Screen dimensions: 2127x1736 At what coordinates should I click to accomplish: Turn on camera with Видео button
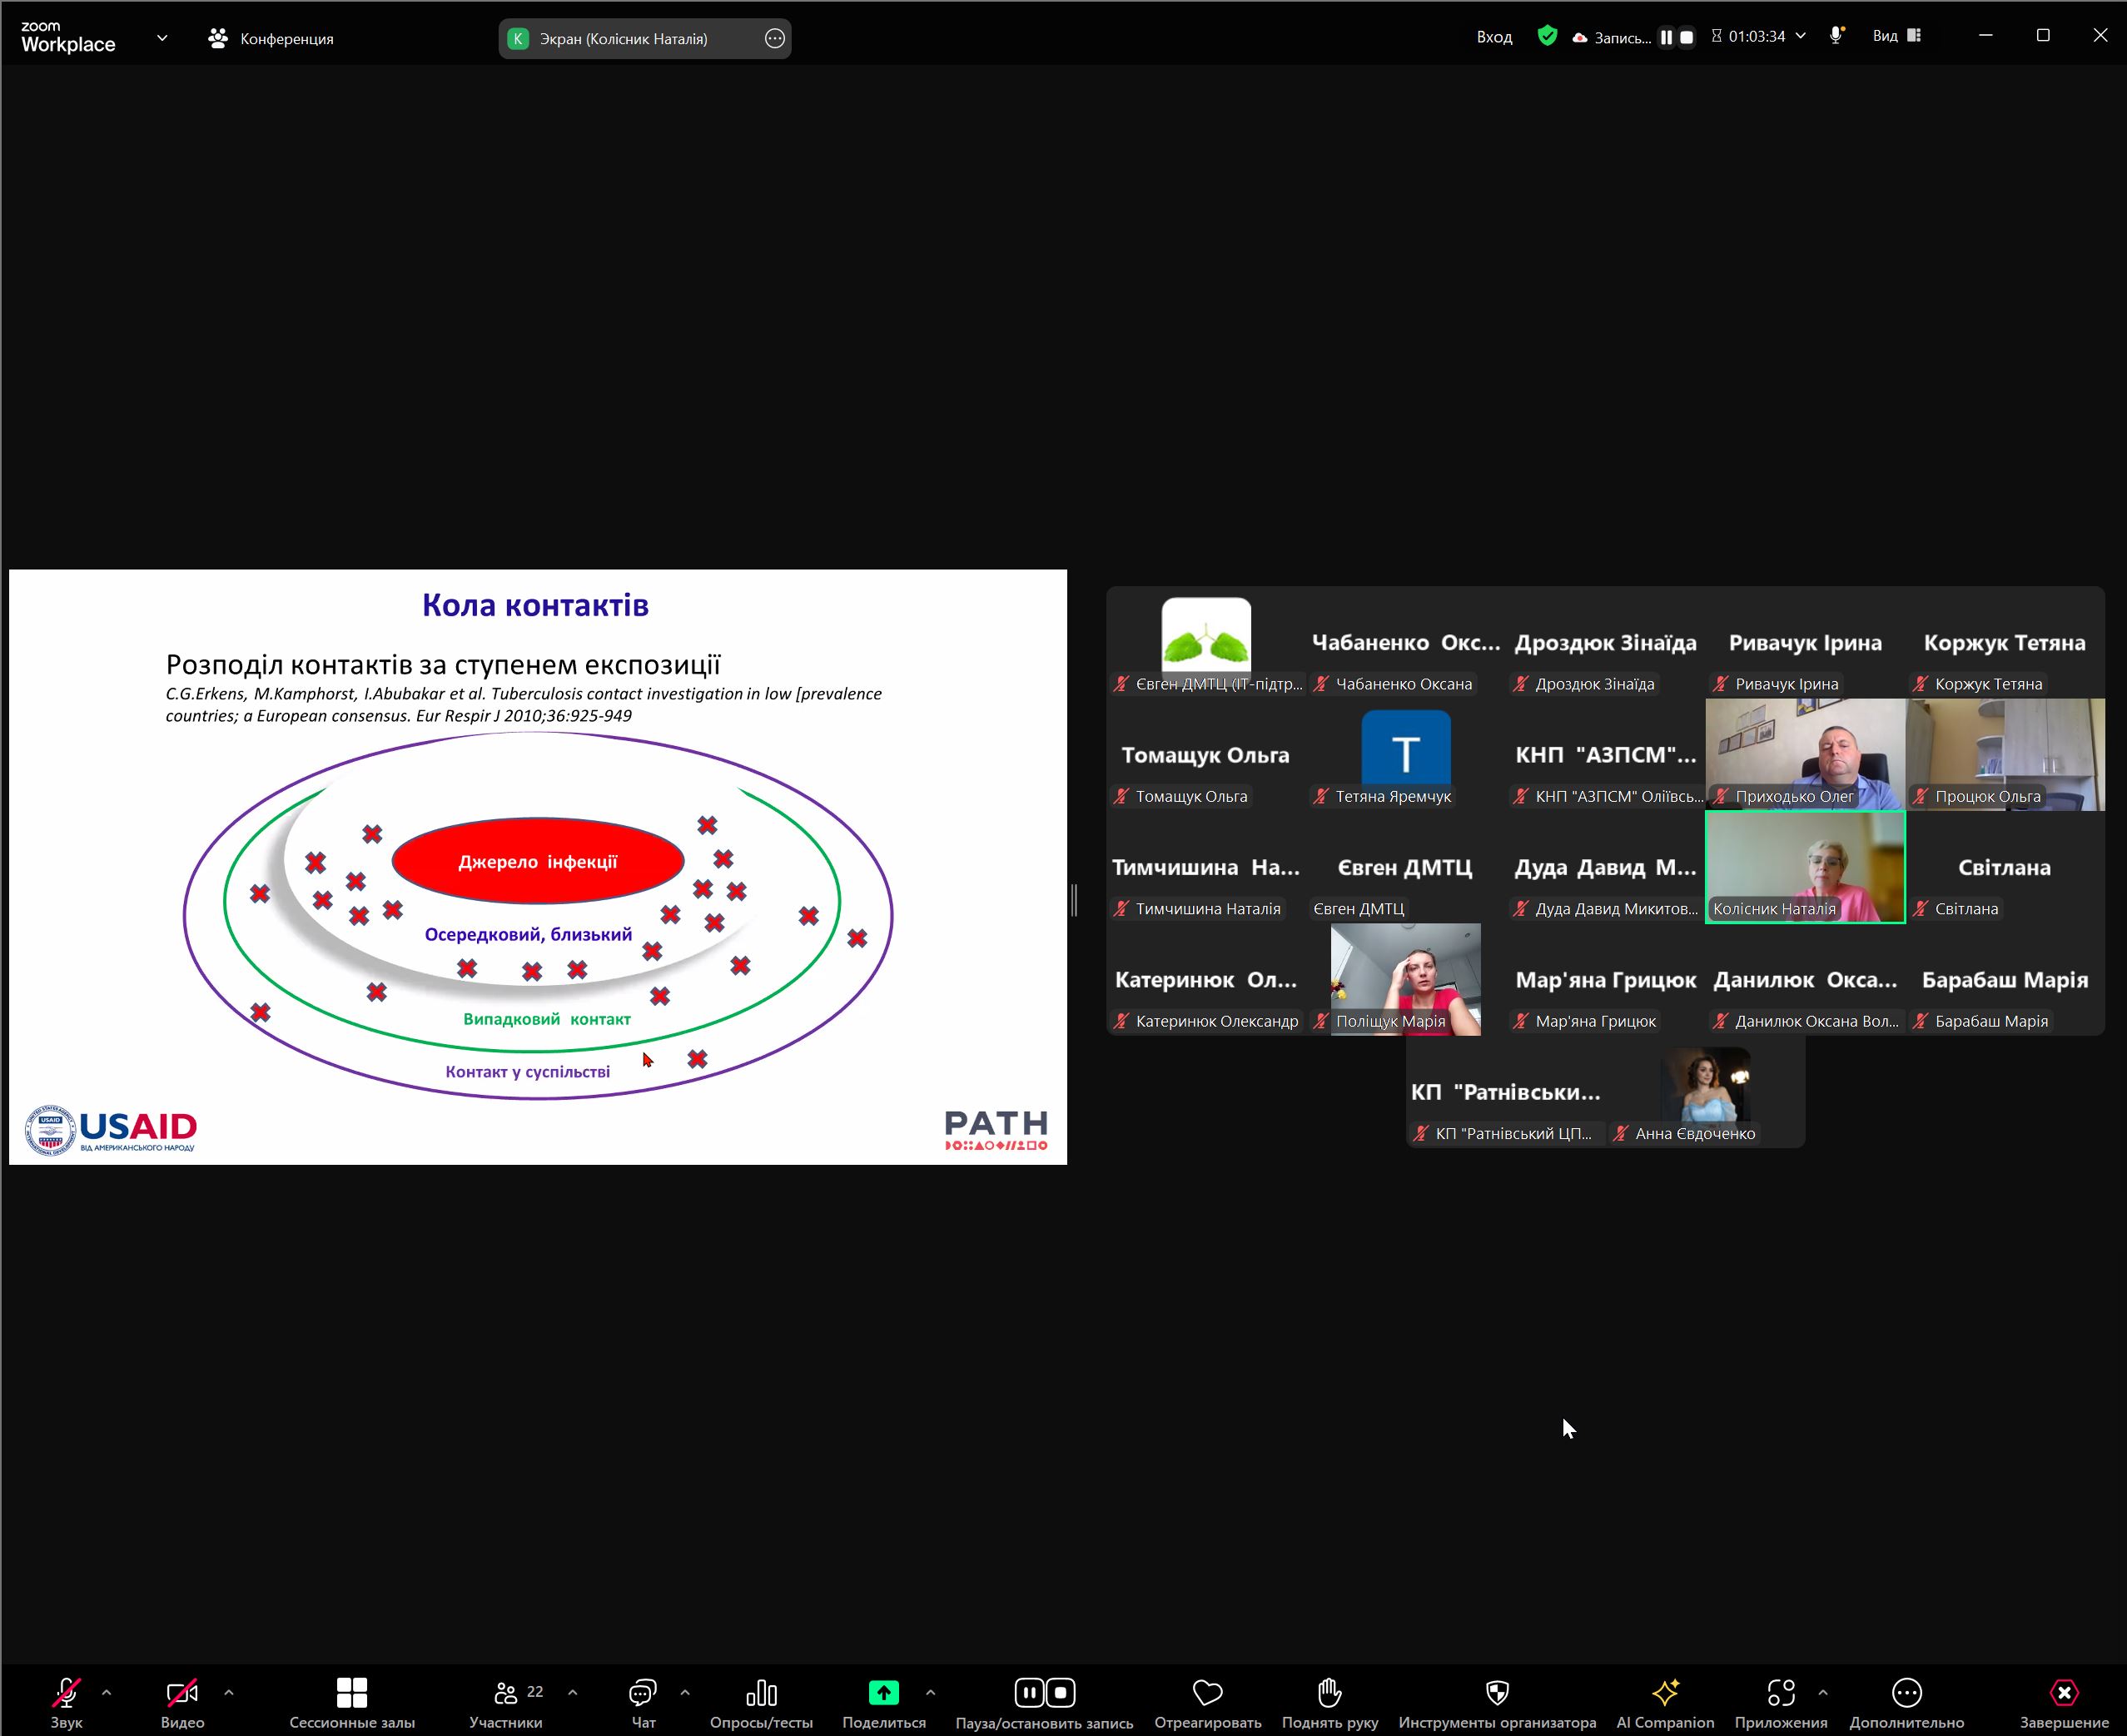[x=182, y=1693]
